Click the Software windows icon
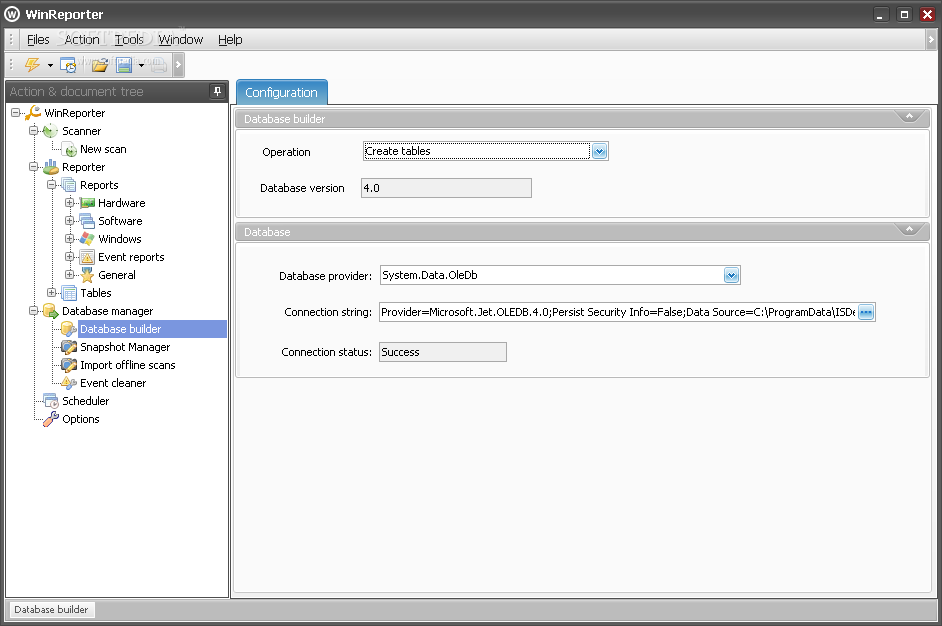 pyautogui.click(x=87, y=220)
